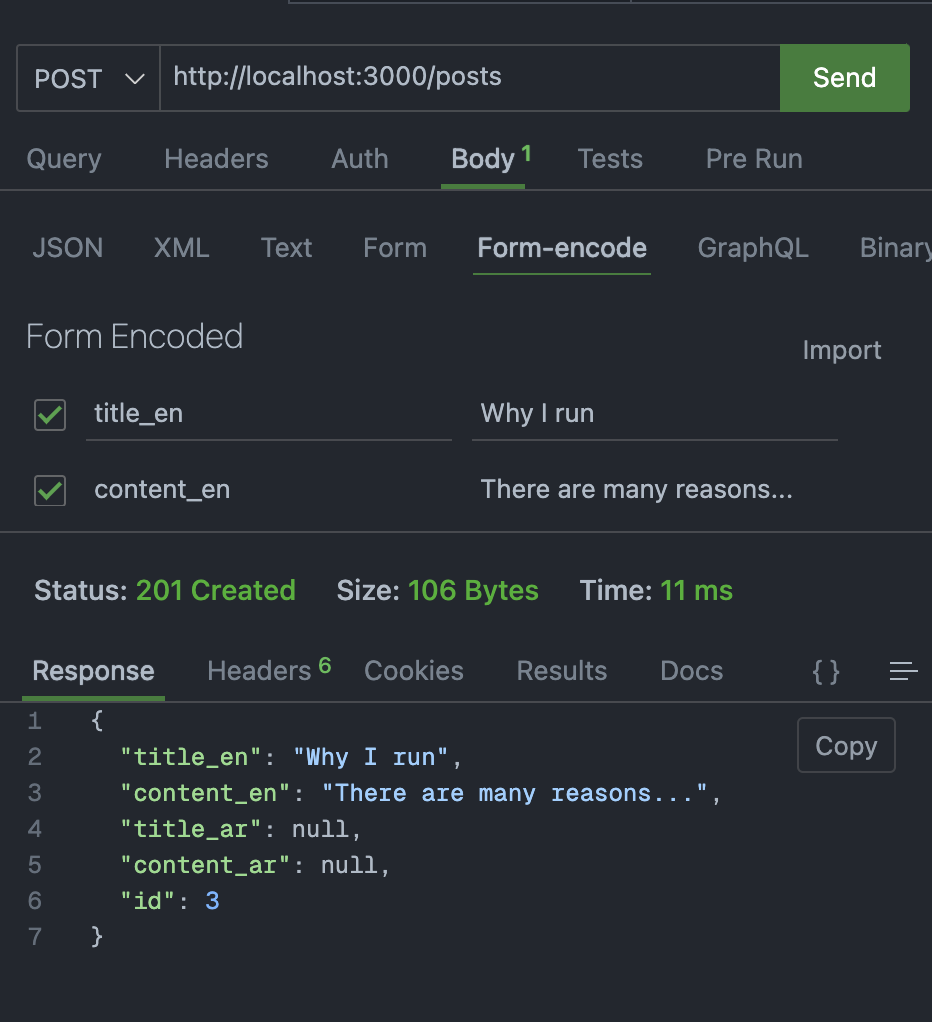Switch to the Headers request tab
Image resolution: width=932 pixels, height=1022 pixels.
[x=215, y=158]
